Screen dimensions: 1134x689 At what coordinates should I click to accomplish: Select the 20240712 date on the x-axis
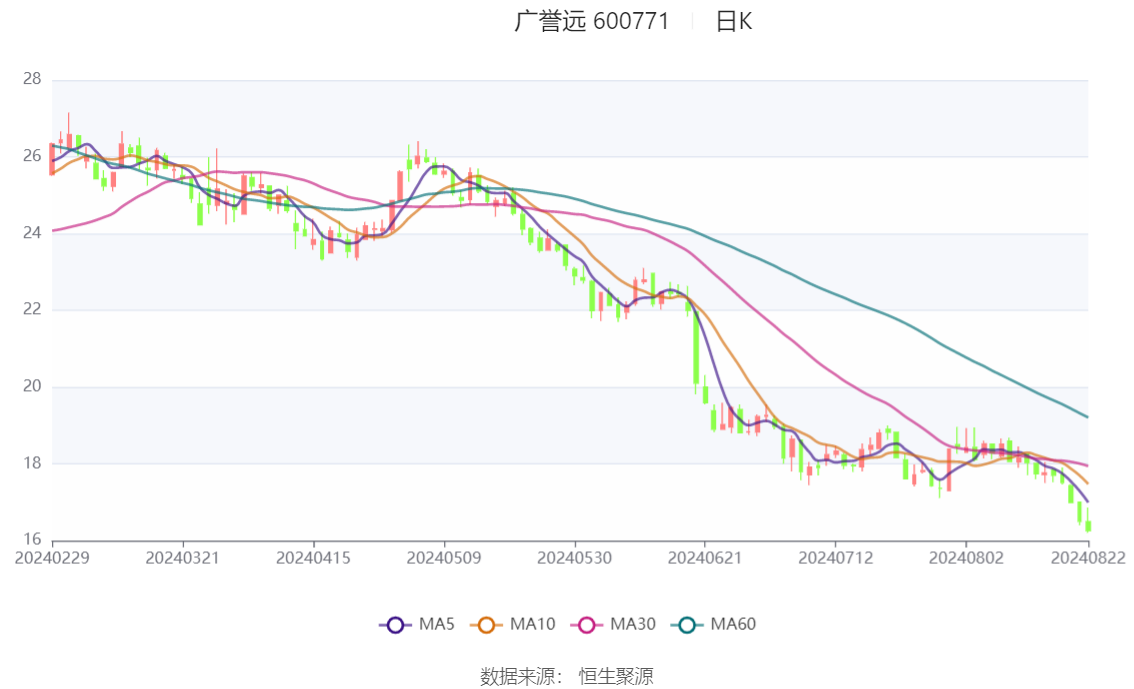835,557
